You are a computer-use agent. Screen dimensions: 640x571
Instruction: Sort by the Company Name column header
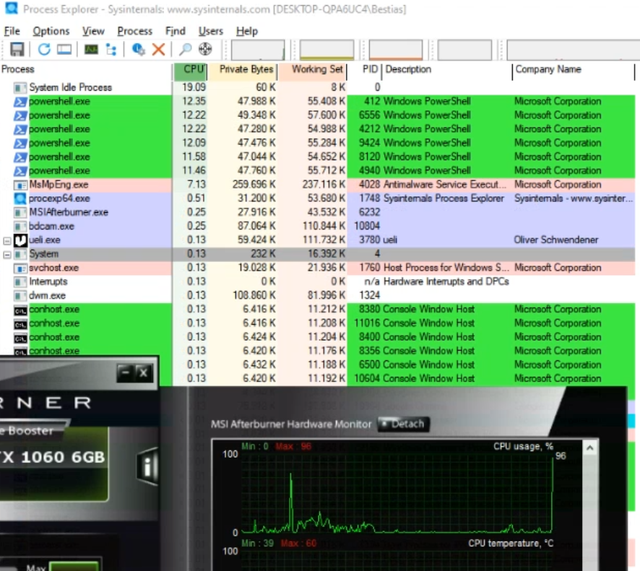pyautogui.click(x=573, y=71)
